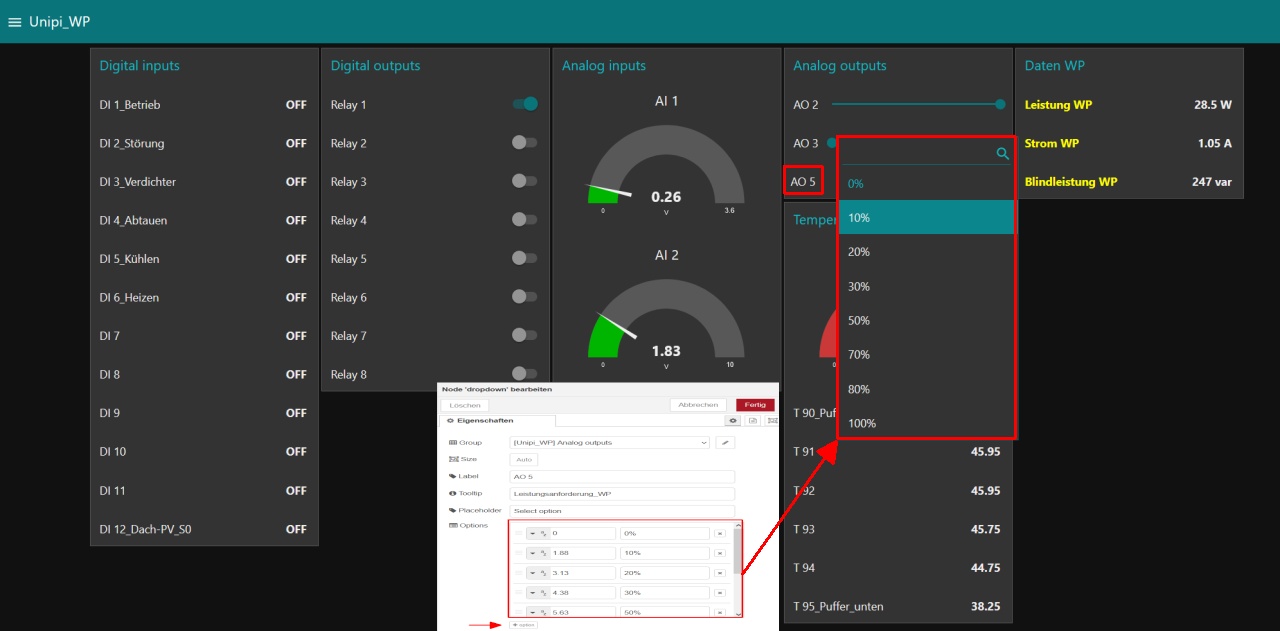The width and height of the screenshot is (1280, 631).
Task: Delete the 50% option row with its x button
Action: 720,612
